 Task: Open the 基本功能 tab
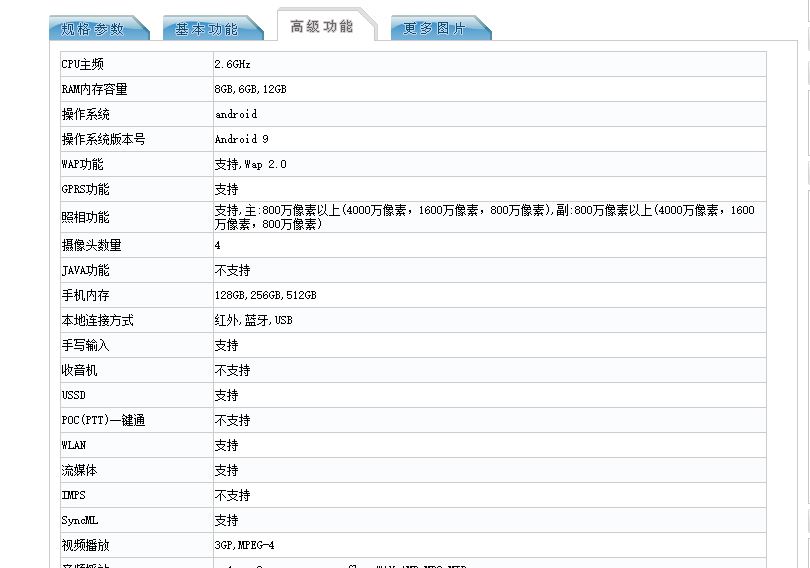coord(207,28)
